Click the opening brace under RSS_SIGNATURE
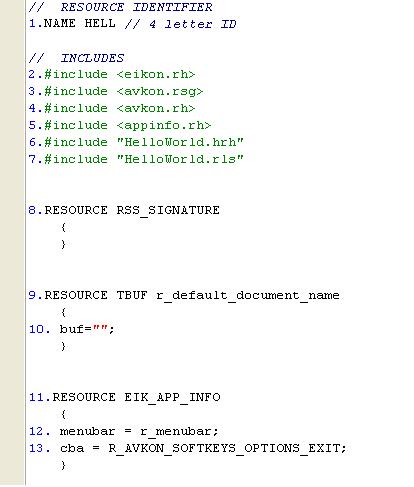414x487 pixels. click(63, 227)
